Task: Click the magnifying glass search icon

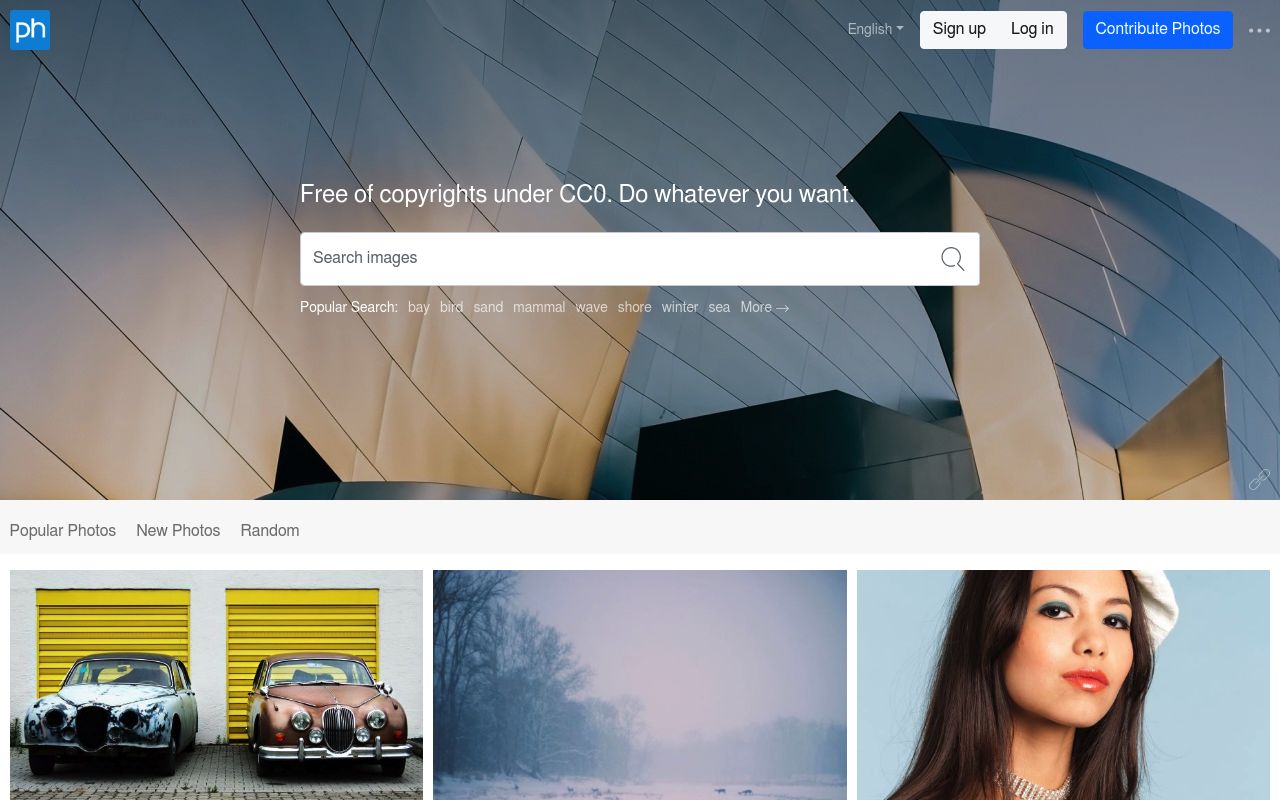Action: click(953, 259)
